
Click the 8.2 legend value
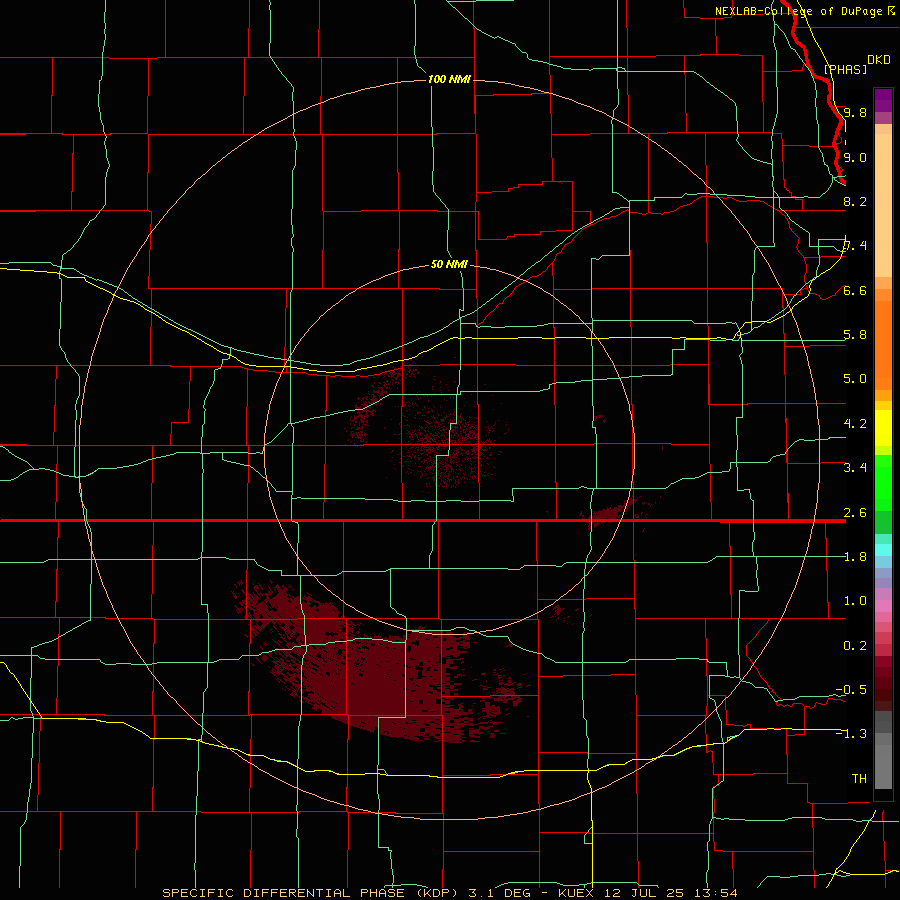[x=855, y=201]
